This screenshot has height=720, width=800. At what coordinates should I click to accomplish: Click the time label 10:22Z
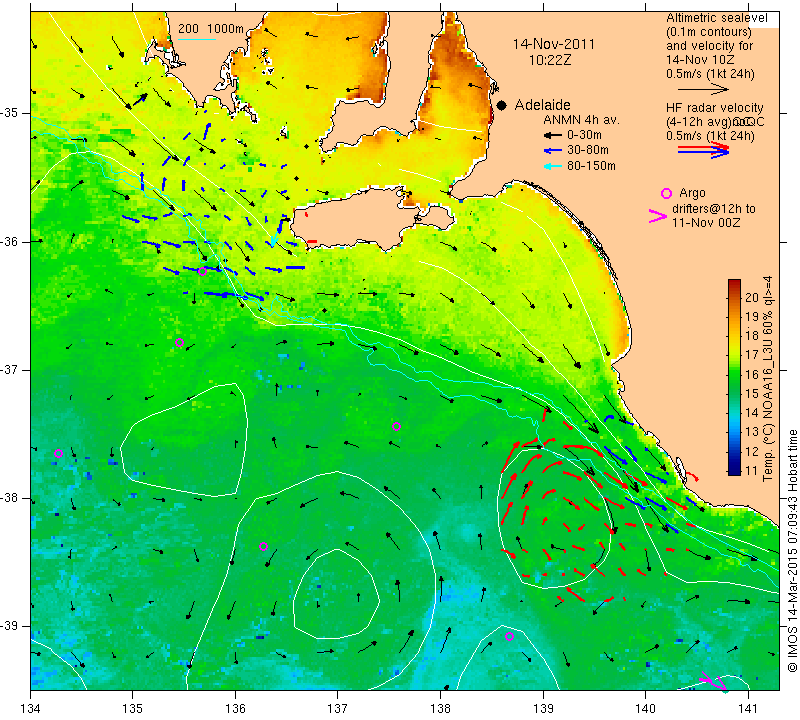550,60
